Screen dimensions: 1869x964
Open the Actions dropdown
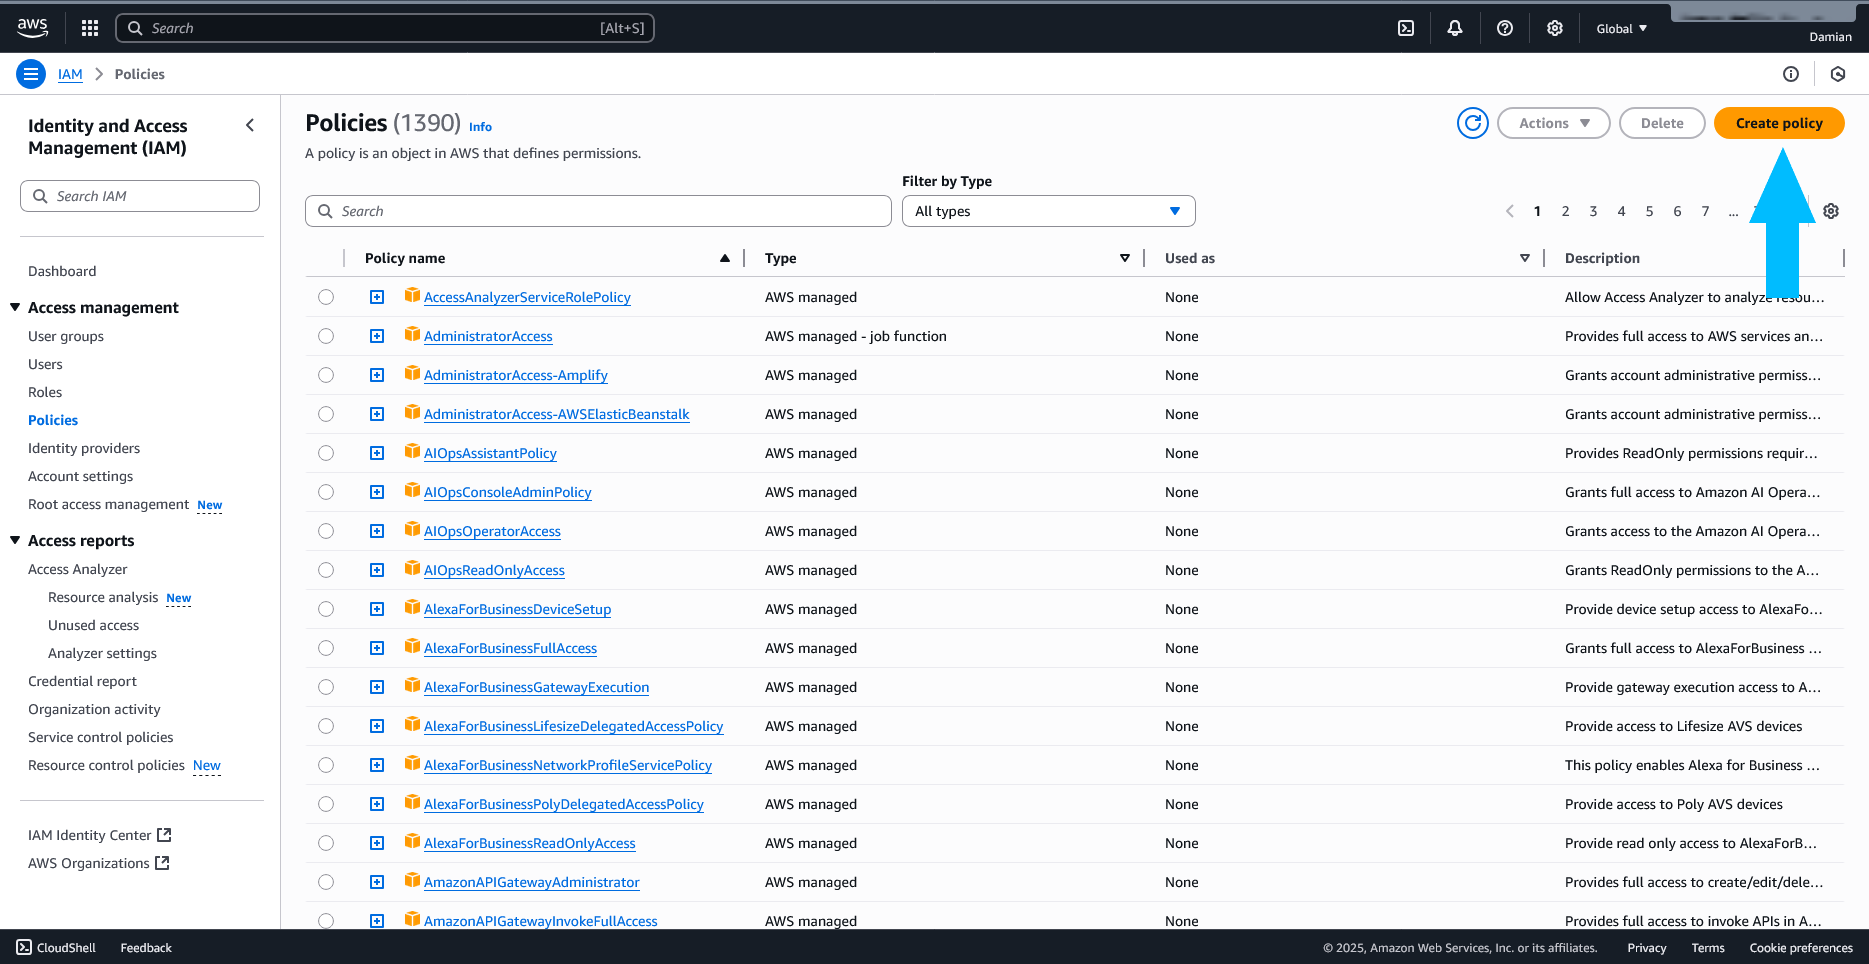point(1553,123)
